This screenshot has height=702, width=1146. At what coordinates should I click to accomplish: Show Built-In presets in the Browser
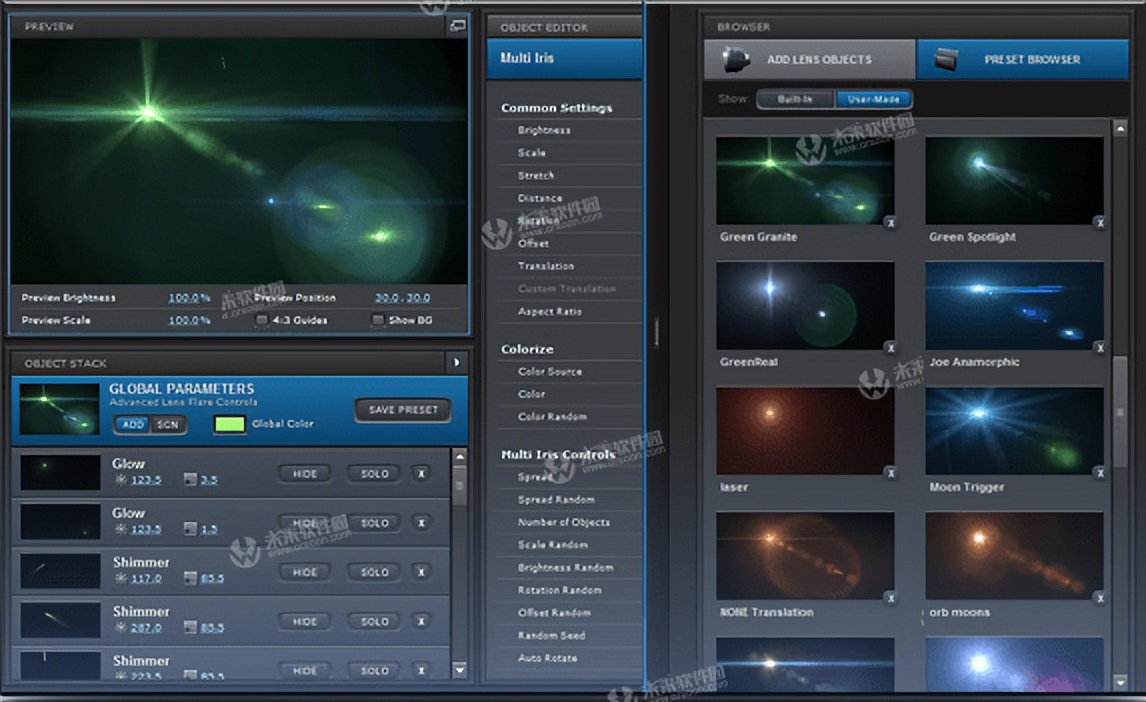click(x=795, y=99)
